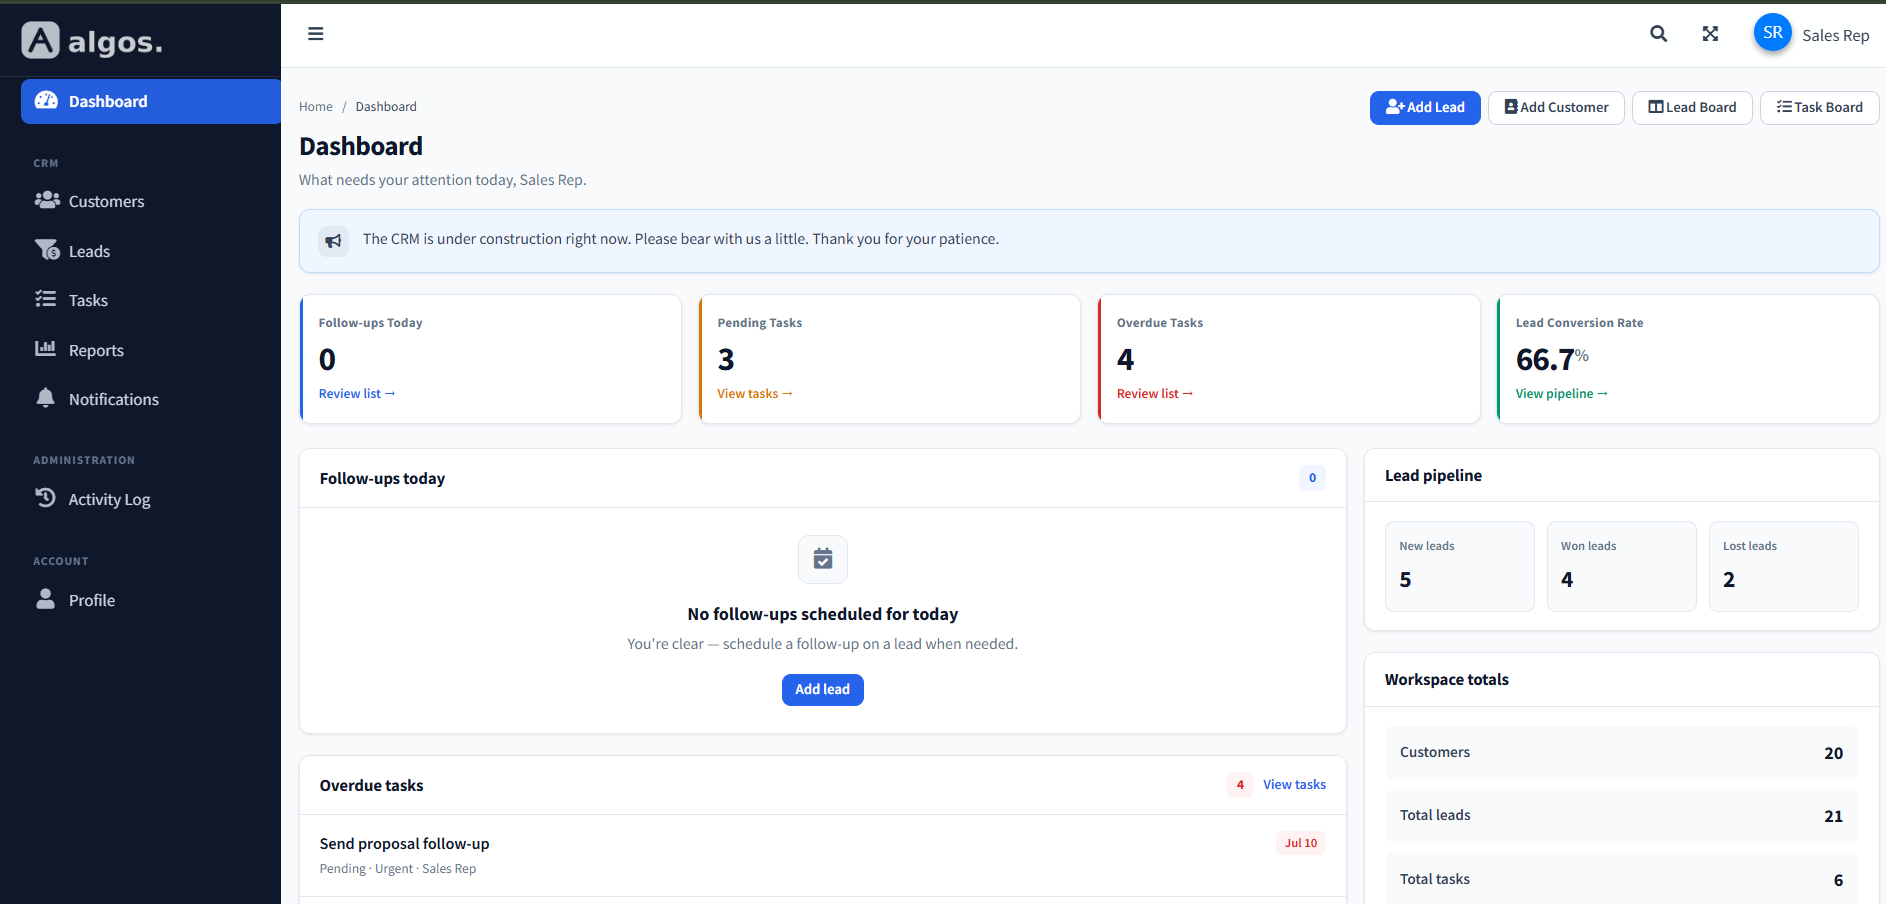The width and height of the screenshot is (1886, 904).
Task: Open the Send proposal follow-up task
Action: [405, 844]
